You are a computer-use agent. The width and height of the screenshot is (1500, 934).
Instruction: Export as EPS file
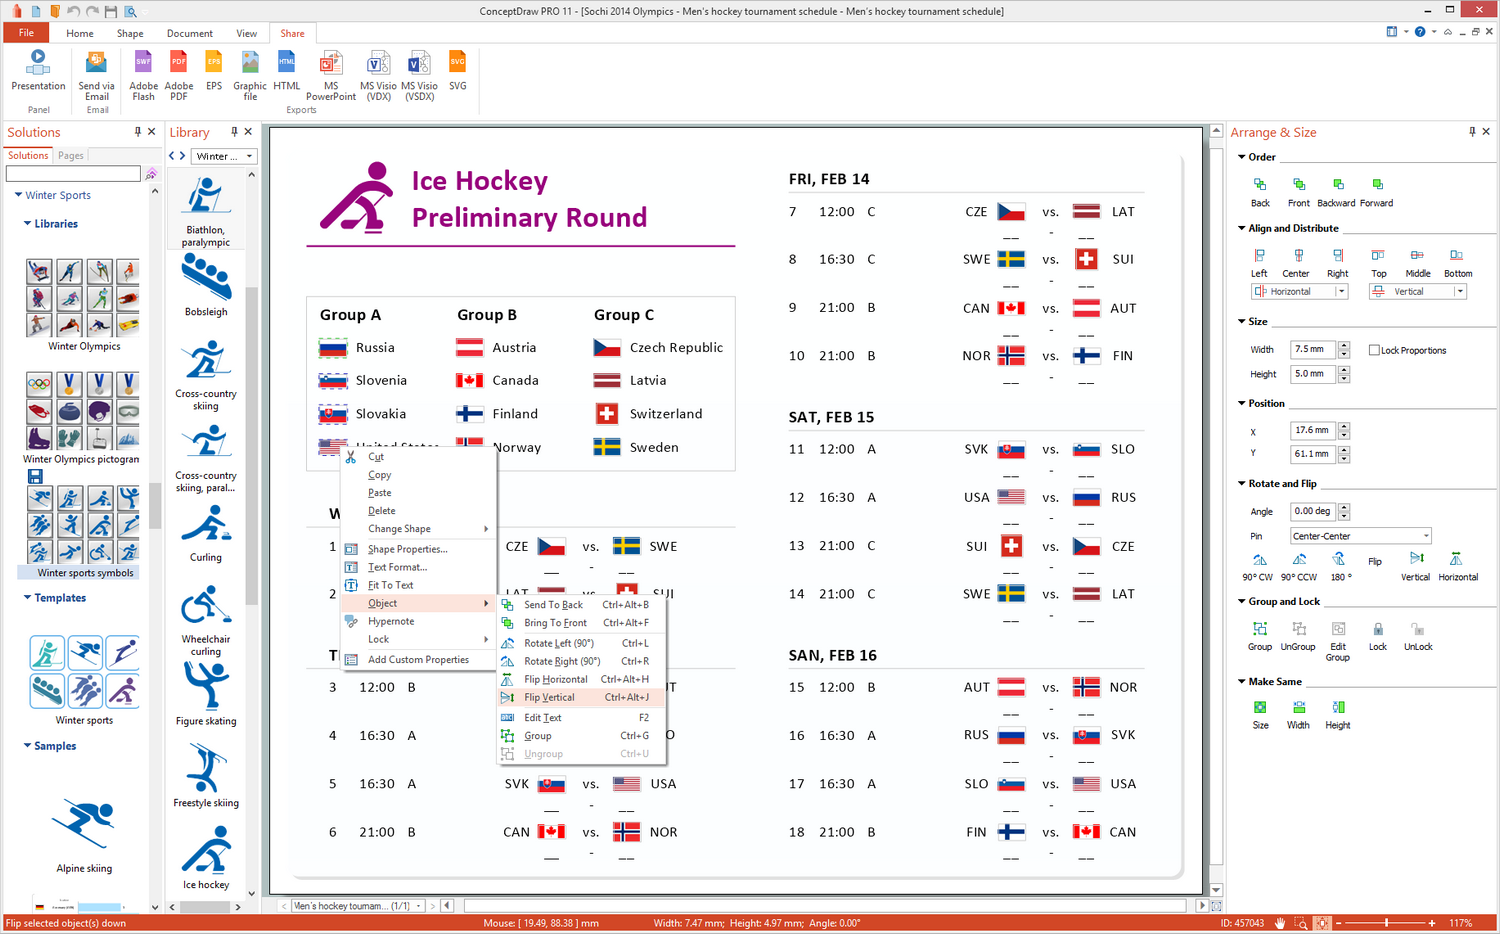pyautogui.click(x=214, y=70)
